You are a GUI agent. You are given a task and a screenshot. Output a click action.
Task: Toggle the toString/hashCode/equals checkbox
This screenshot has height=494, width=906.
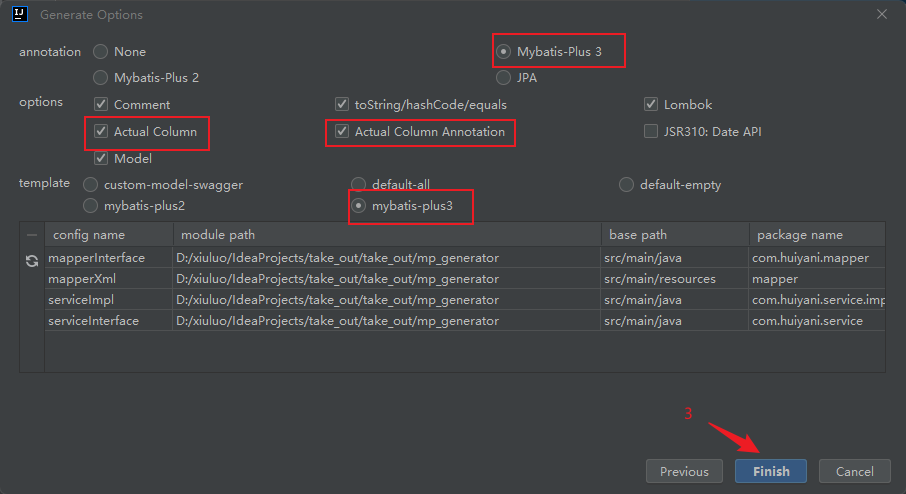[x=342, y=104]
